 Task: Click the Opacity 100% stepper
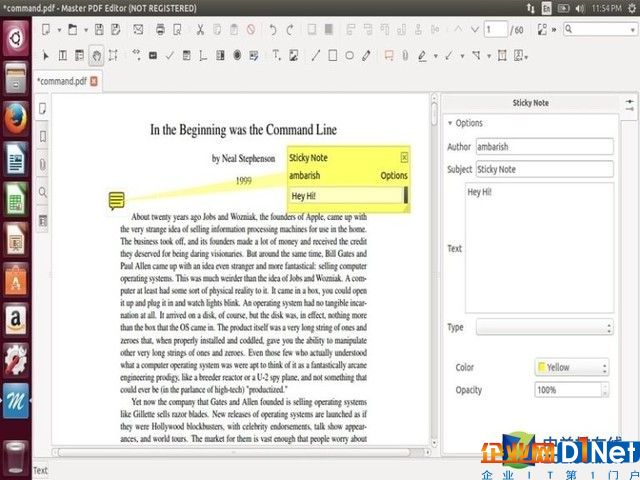point(605,390)
